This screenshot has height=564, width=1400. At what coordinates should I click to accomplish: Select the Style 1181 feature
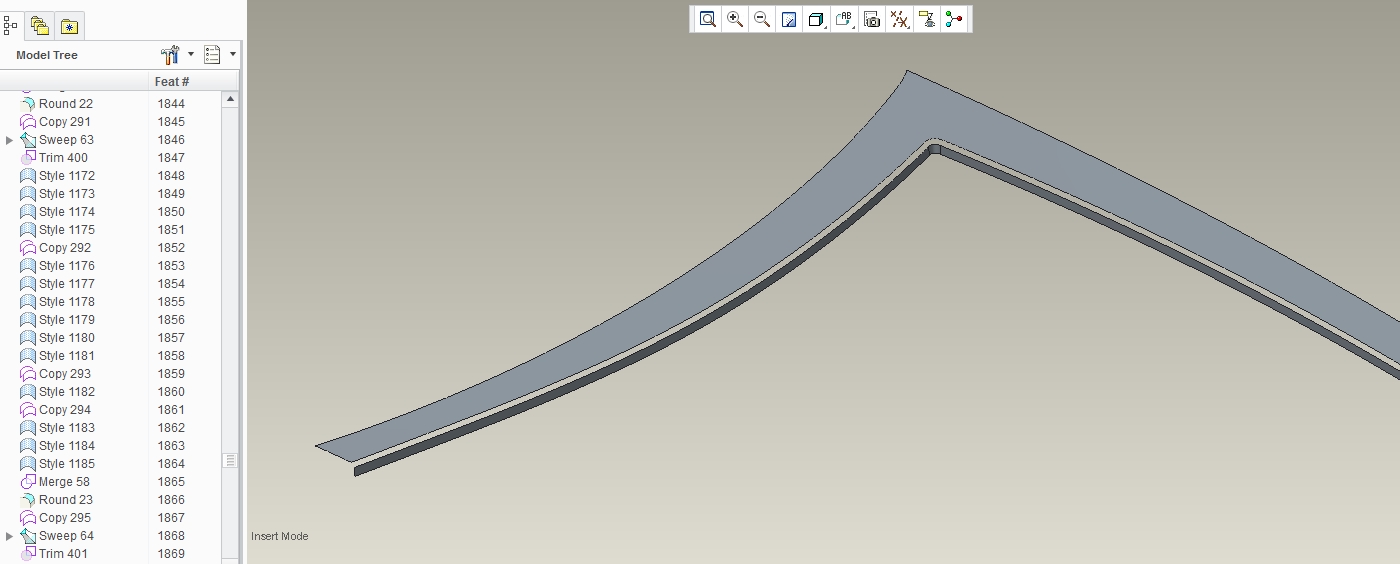[67, 356]
